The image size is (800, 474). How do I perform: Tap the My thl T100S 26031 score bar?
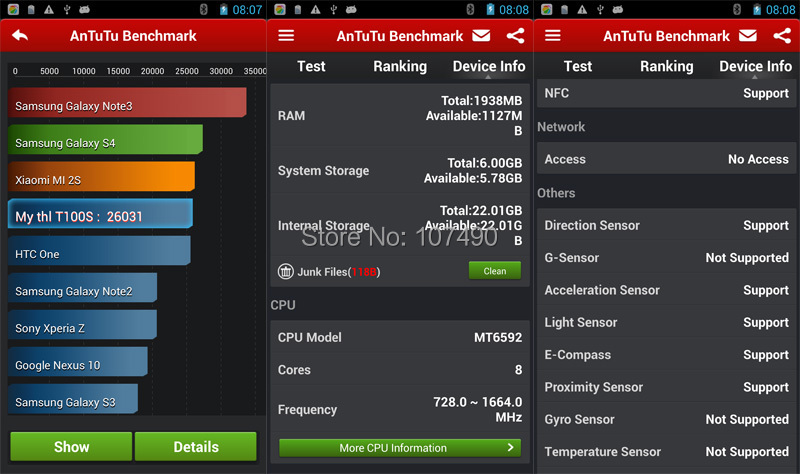tap(101, 213)
